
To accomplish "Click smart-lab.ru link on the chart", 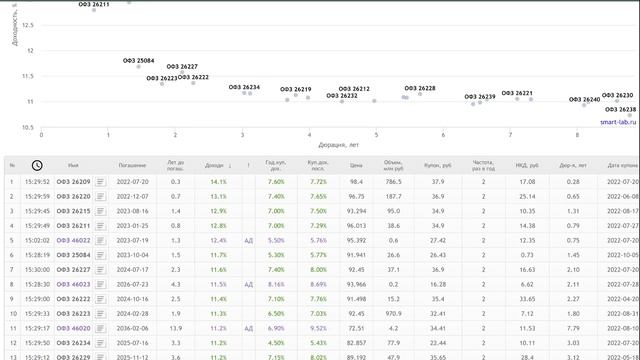I will [x=618, y=122].
